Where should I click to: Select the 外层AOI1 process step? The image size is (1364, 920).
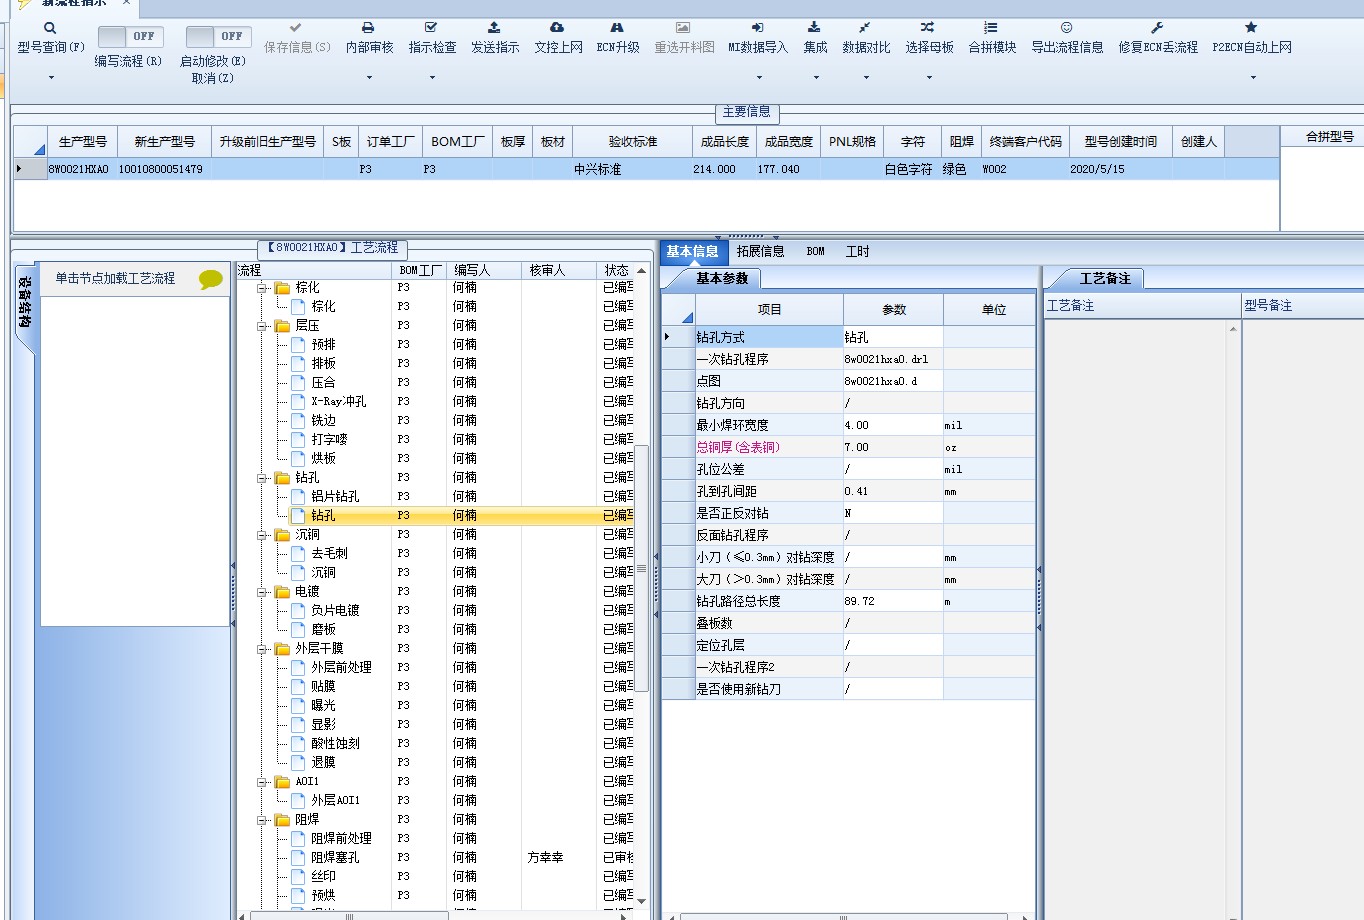(x=335, y=801)
